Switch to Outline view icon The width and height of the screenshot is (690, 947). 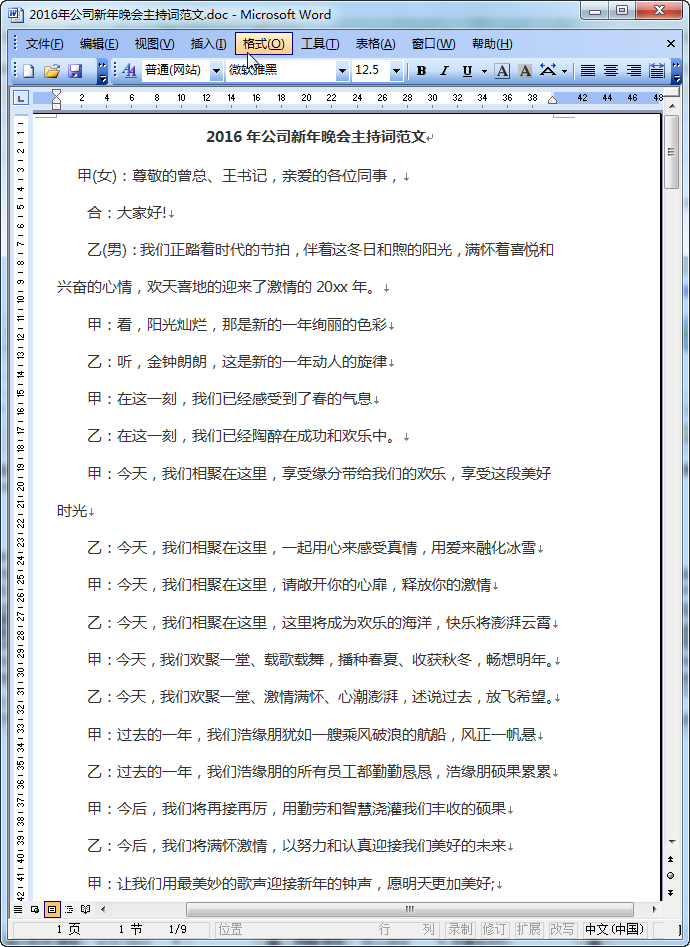click(x=69, y=909)
